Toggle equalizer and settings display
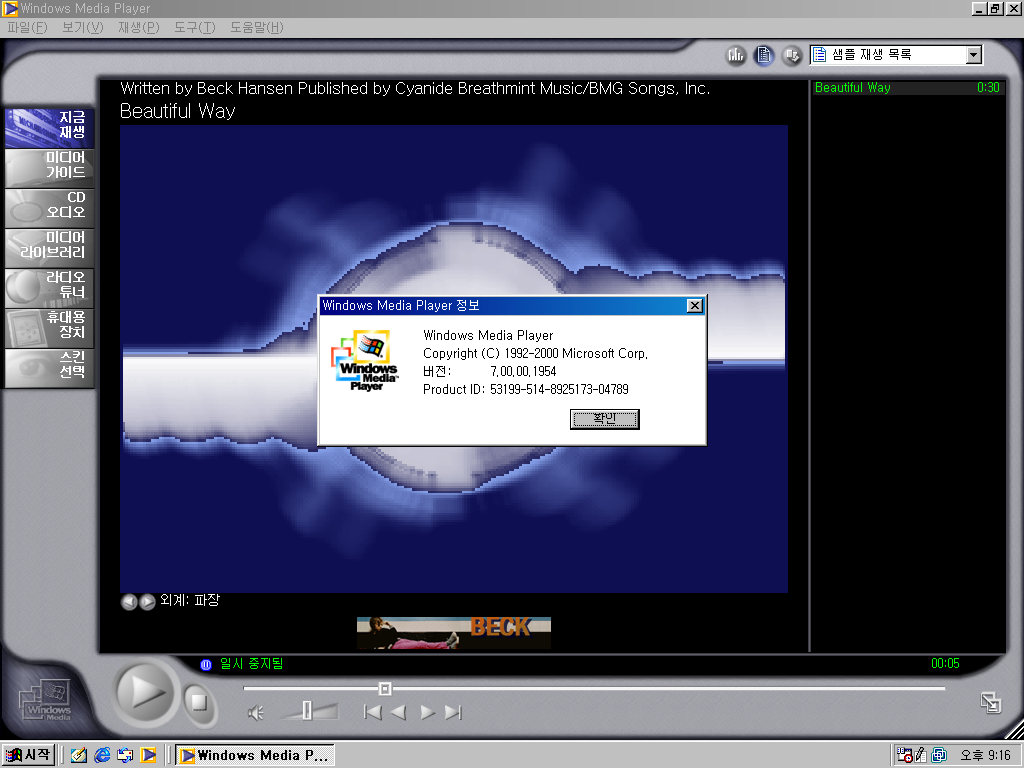 coord(736,56)
